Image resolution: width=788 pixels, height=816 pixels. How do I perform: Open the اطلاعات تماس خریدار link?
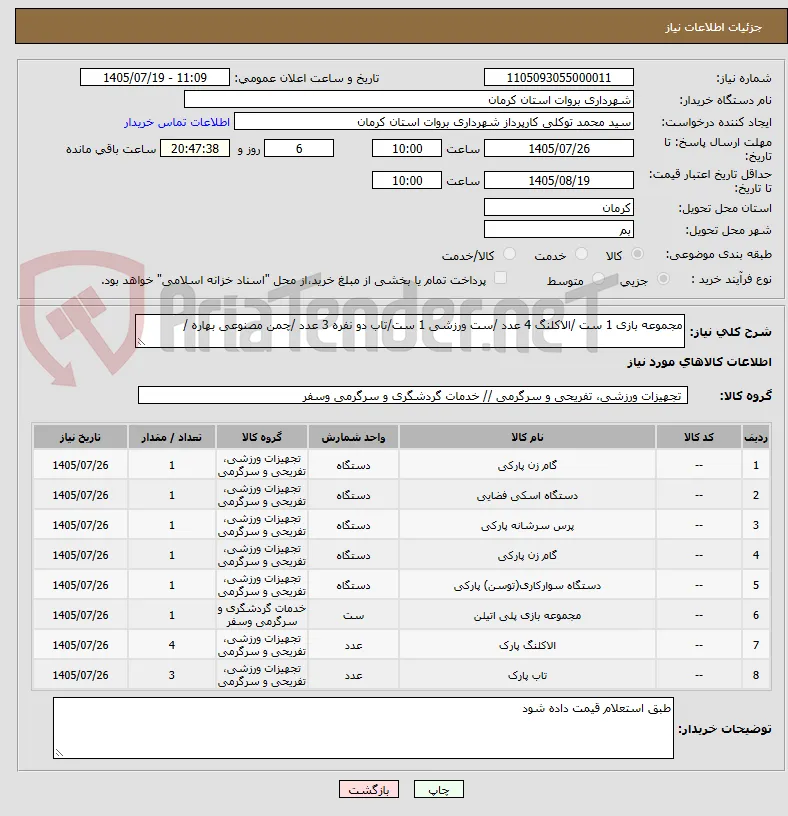[x=177, y=122]
